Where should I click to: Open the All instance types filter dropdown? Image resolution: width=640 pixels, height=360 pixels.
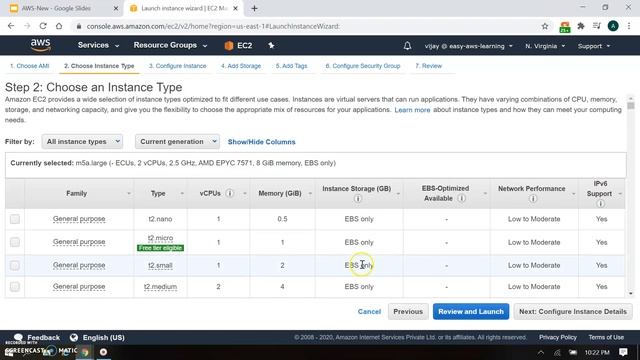point(82,142)
